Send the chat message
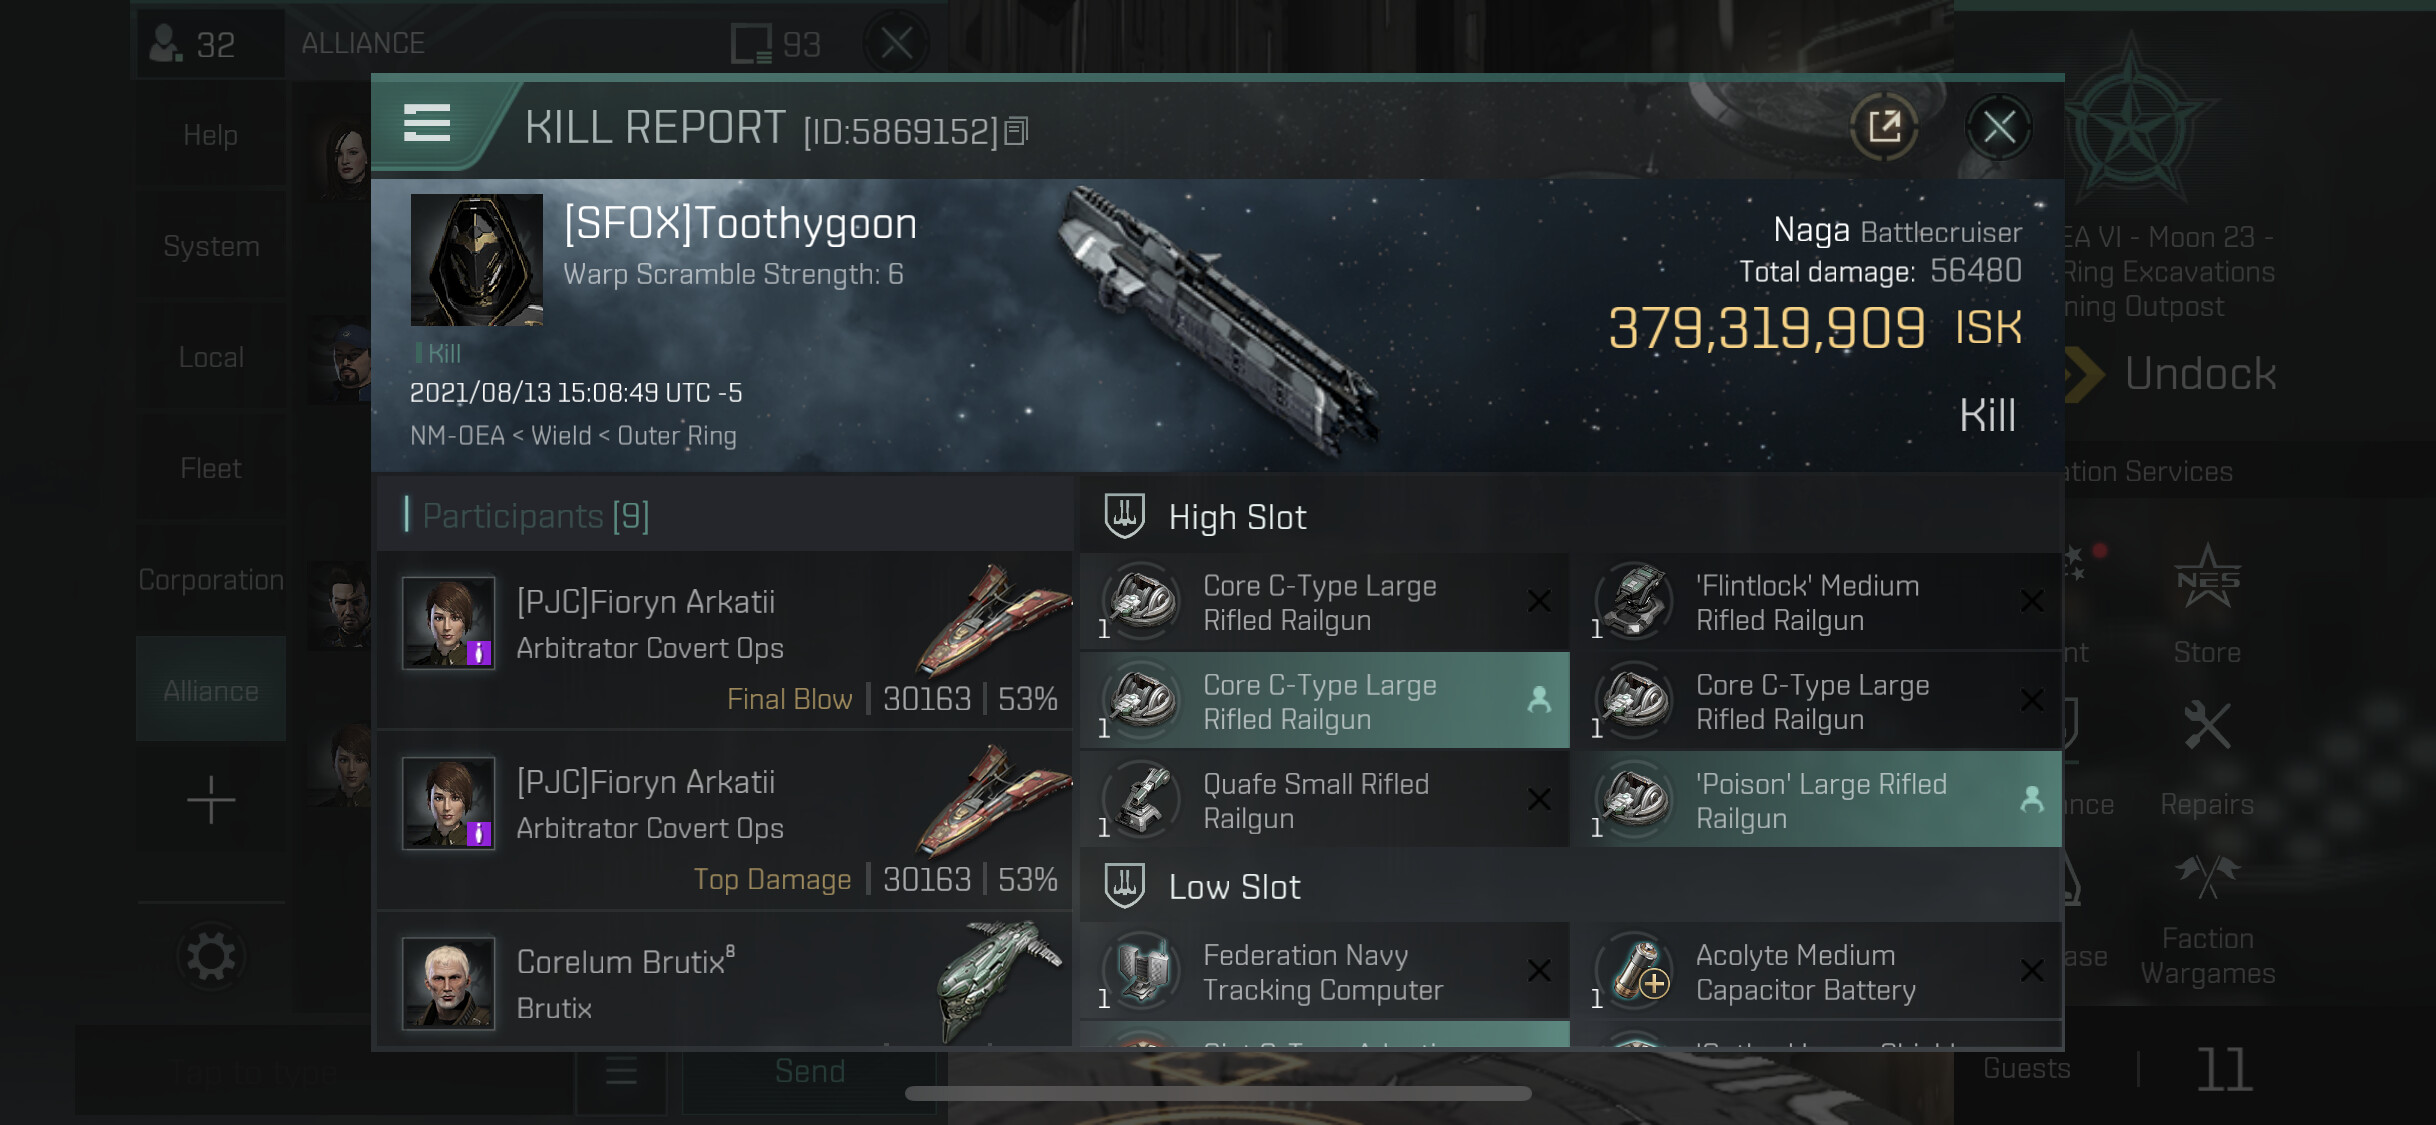This screenshot has width=2436, height=1125. [x=810, y=1071]
